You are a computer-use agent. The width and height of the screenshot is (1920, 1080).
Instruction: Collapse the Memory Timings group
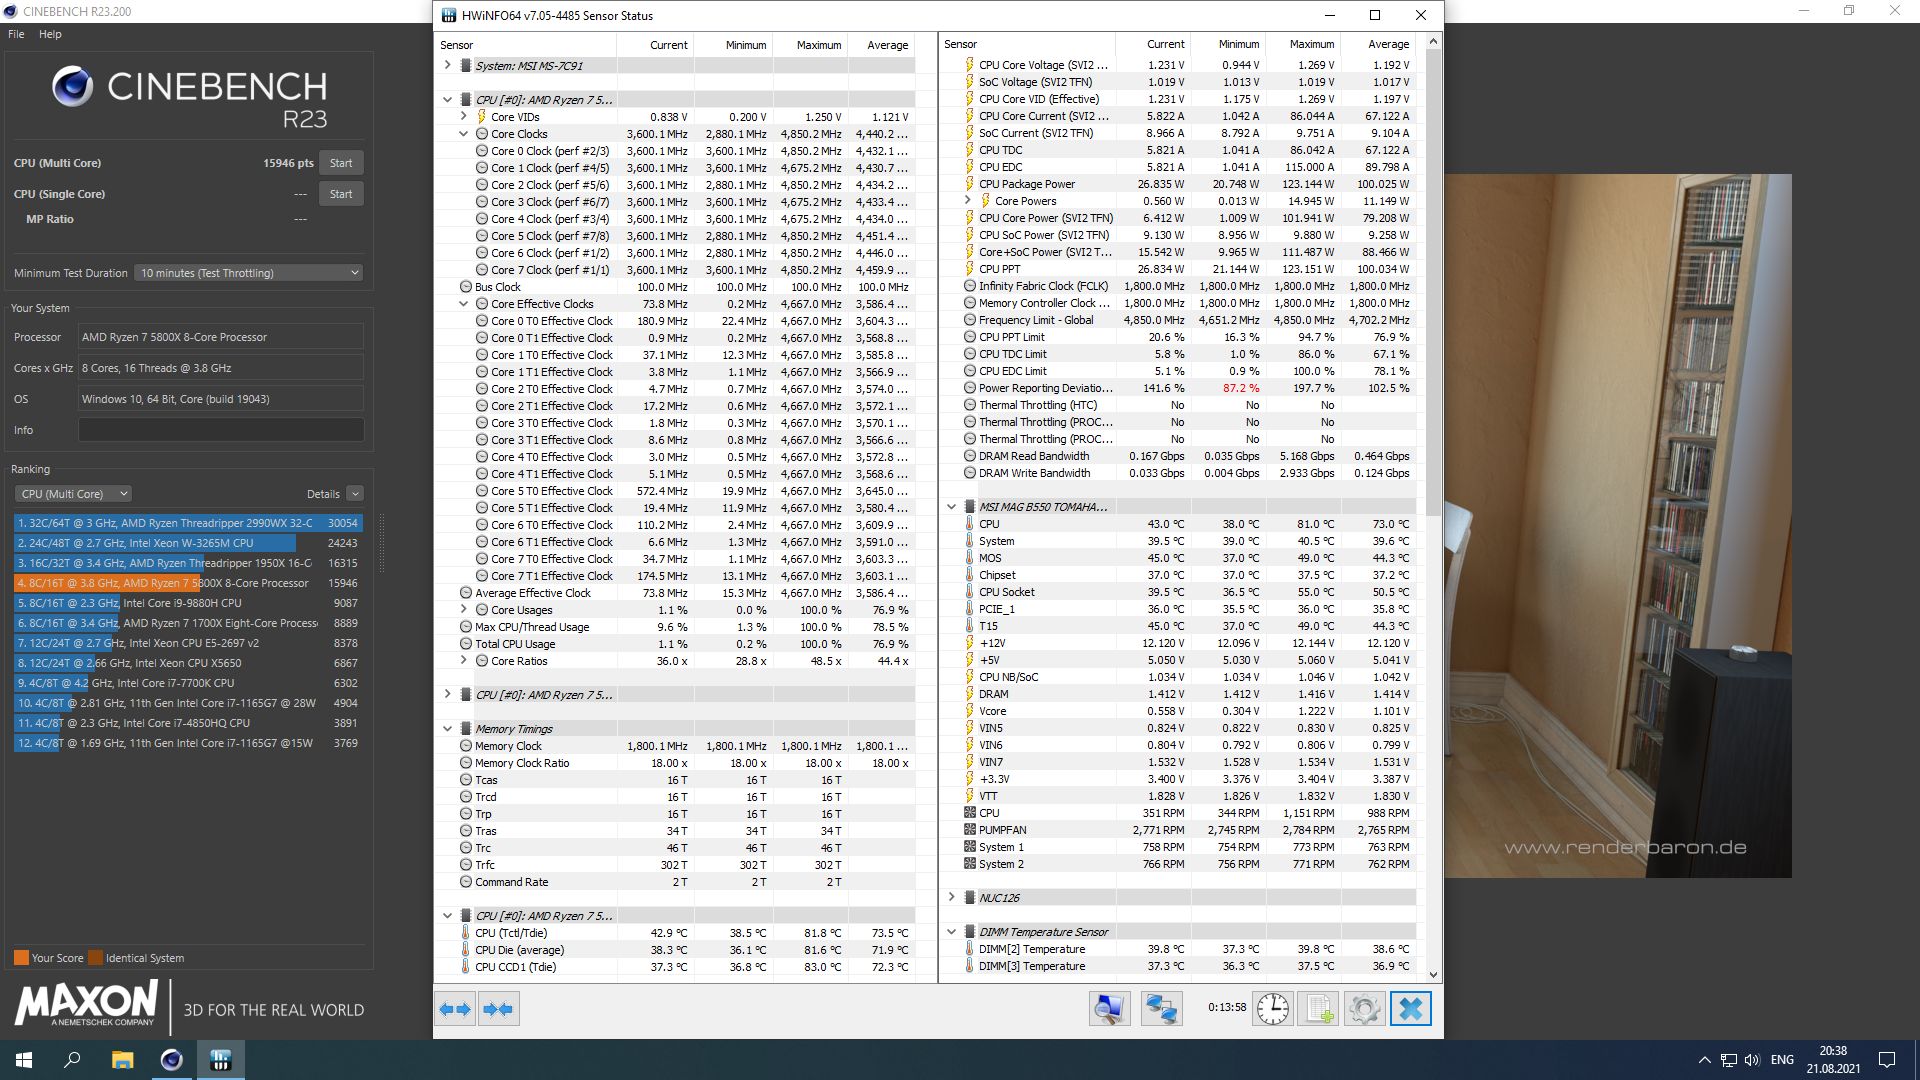tap(447, 729)
